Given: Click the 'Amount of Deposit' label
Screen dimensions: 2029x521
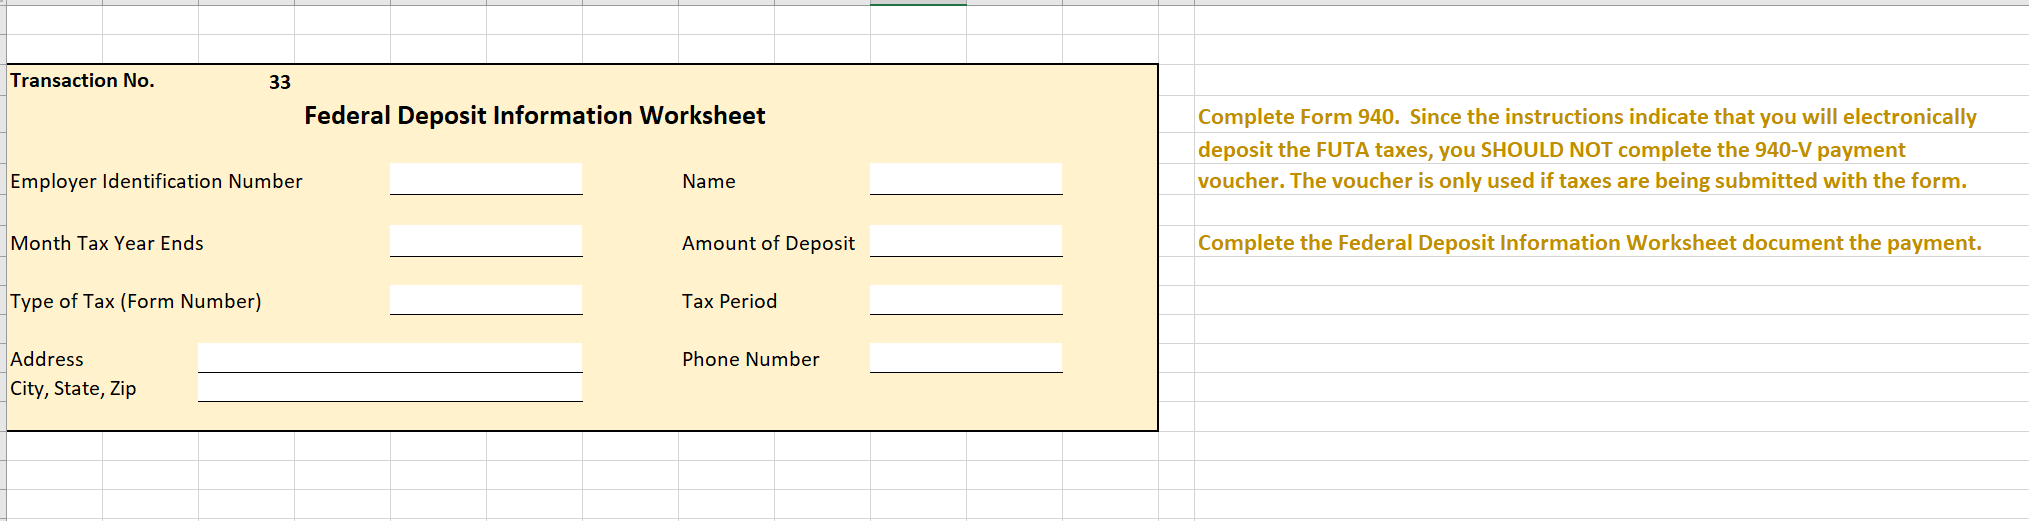Looking at the screenshot, I should pos(768,243).
